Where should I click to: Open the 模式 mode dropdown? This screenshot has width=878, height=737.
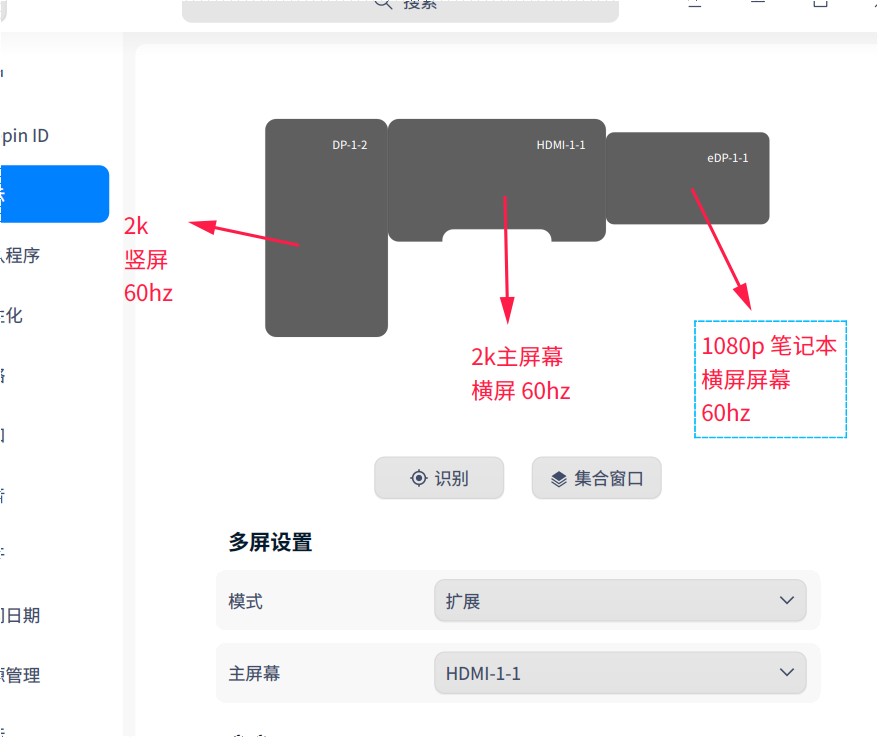click(620, 600)
